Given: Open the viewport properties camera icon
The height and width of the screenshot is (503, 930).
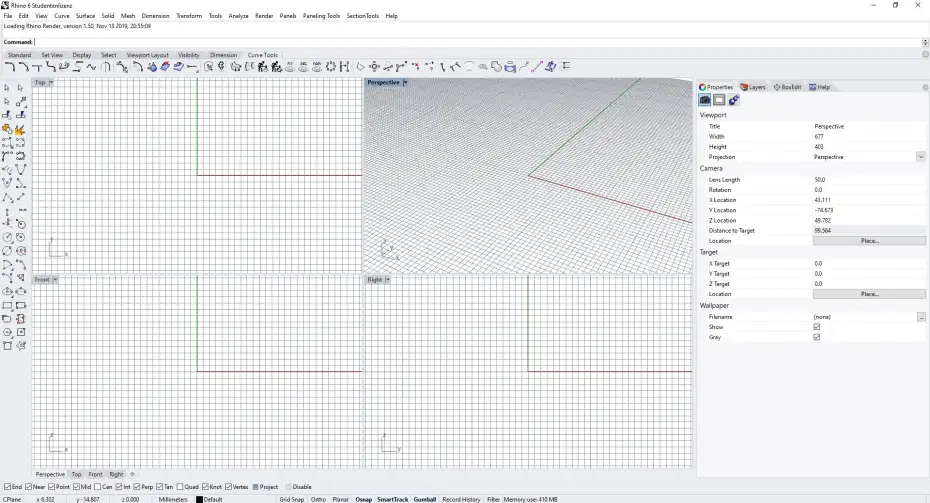Looking at the screenshot, I should tap(705, 100).
